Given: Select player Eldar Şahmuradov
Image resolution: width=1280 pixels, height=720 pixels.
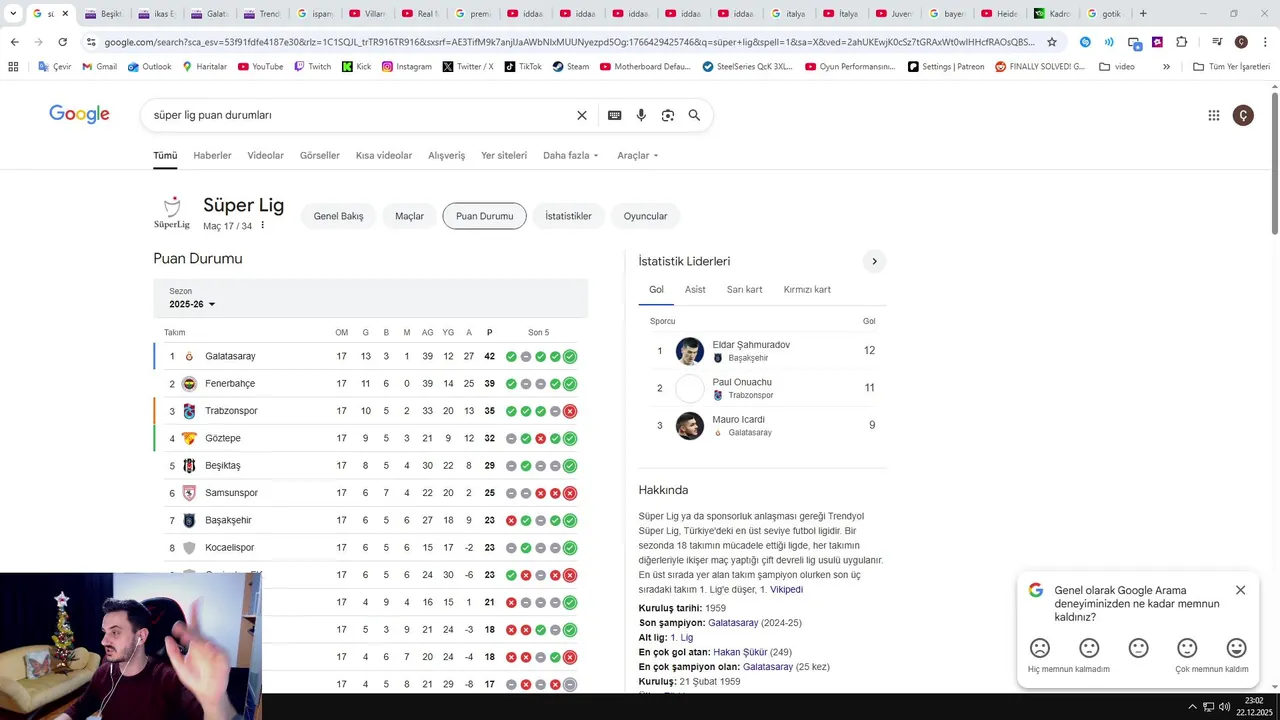Looking at the screenshot, I should tap(751, 345).
